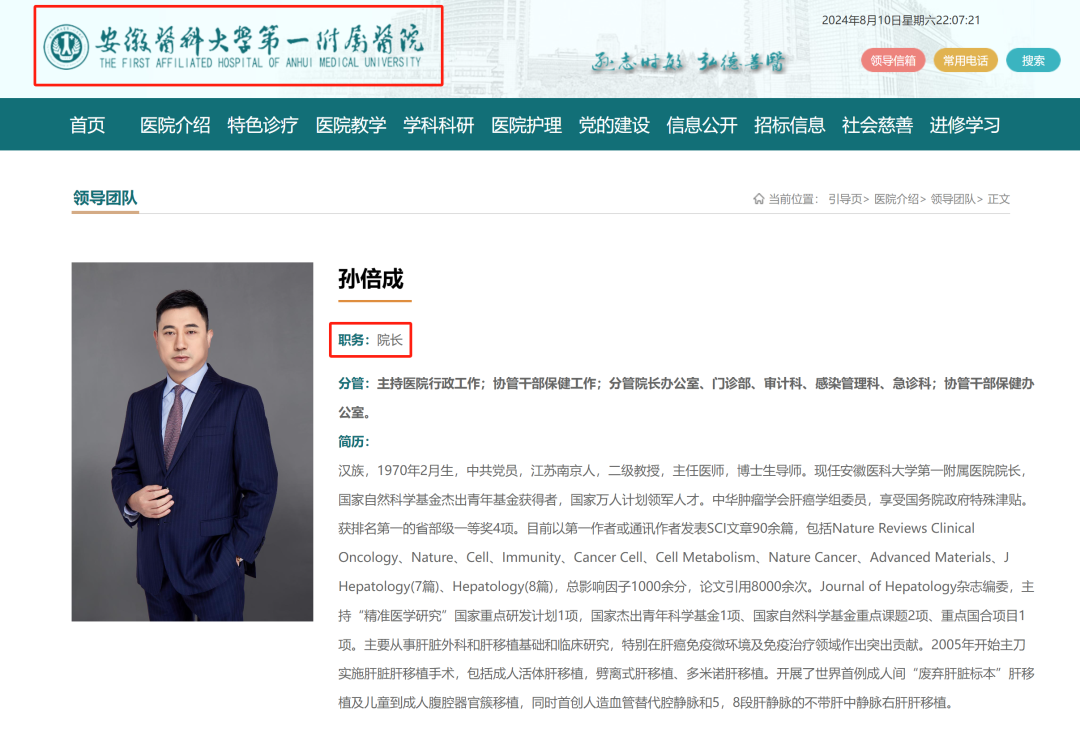1080x741 pixels.
Task: Open the 进修学习 menu
Action: click(x=964, y=125)
